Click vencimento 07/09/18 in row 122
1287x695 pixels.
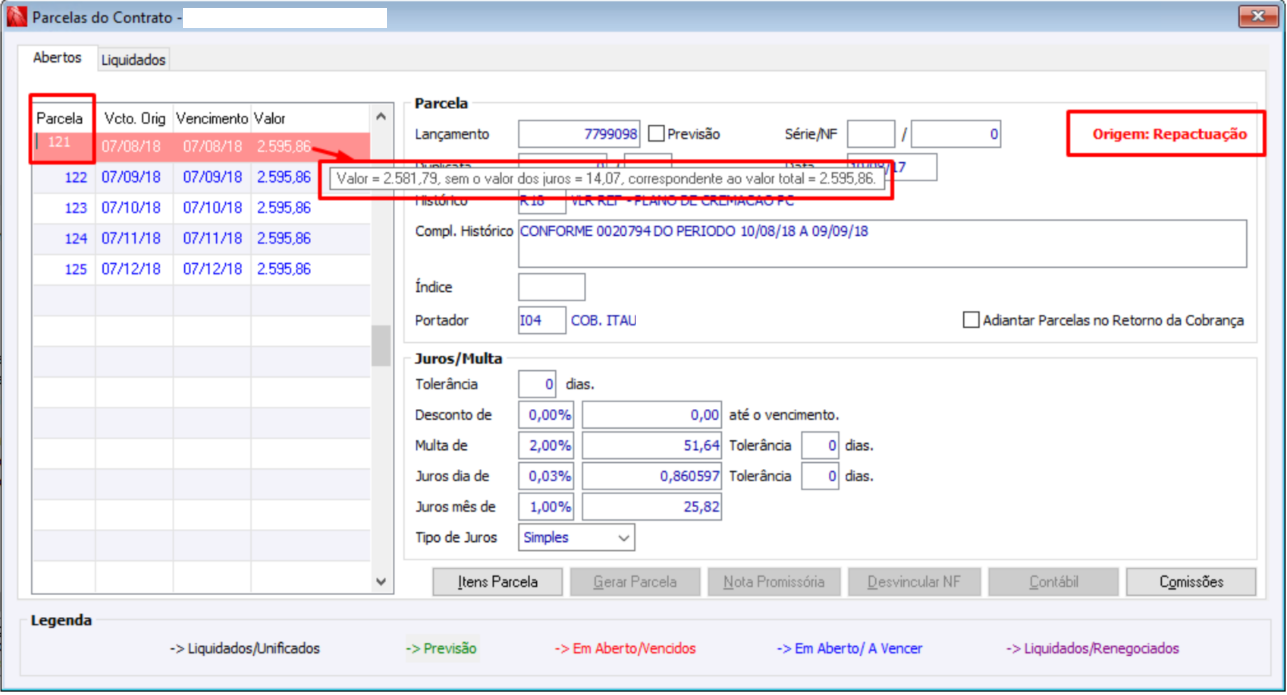click(211, 177)
